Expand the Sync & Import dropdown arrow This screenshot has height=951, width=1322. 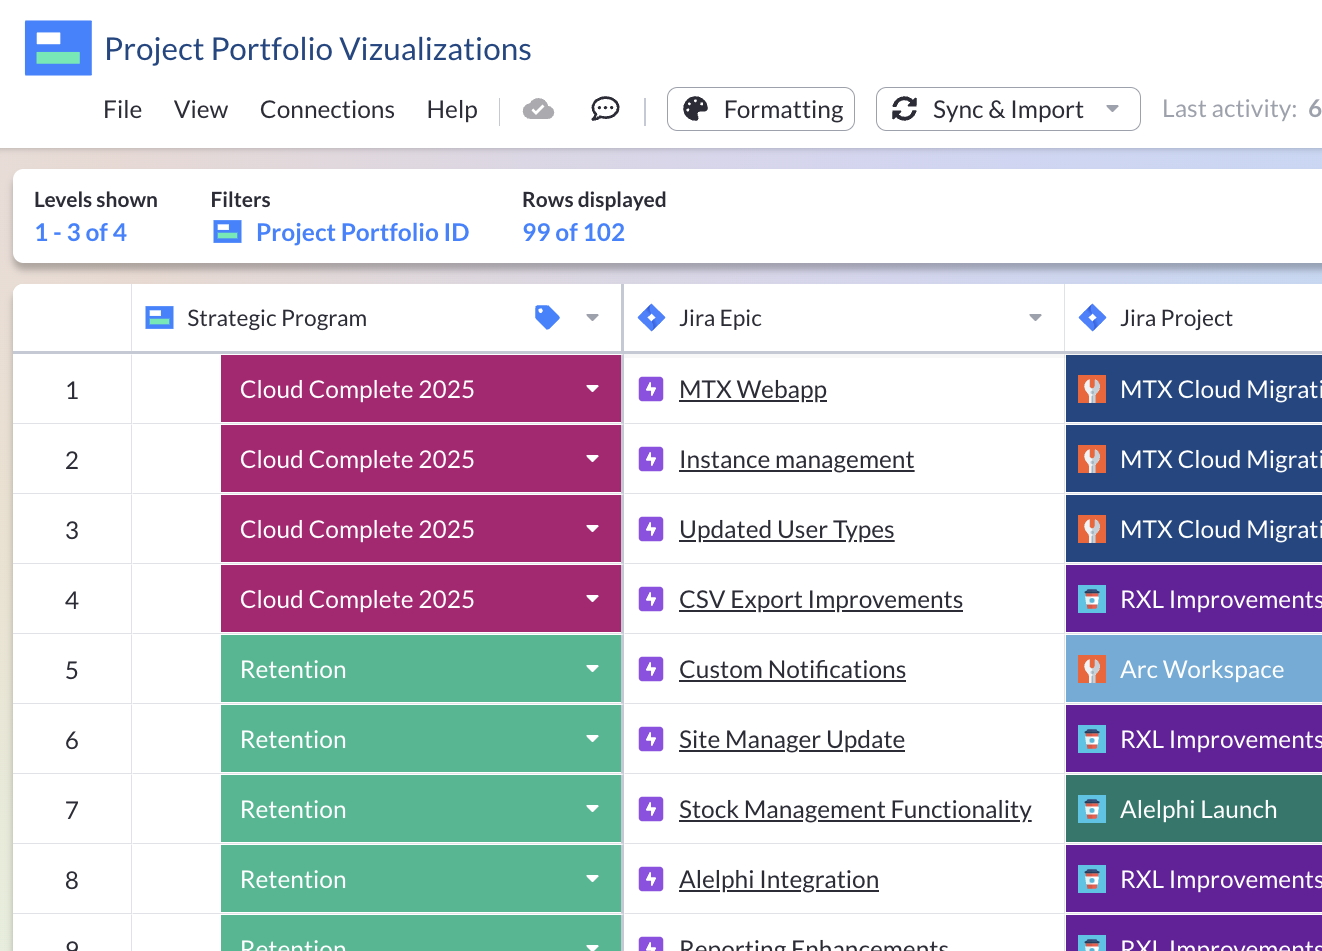click(1112, 109)
